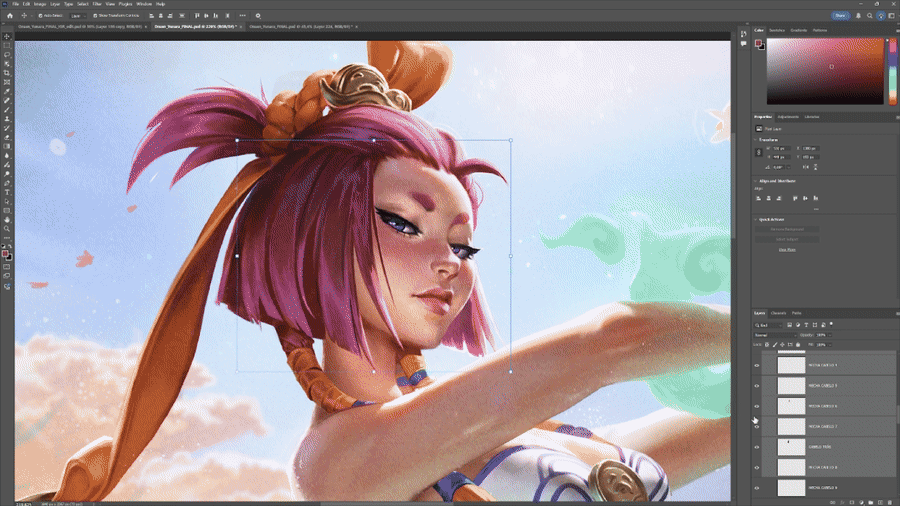The image size is (900, 506).
Task: Create a new group folder icon
Action: click(871, 503)
